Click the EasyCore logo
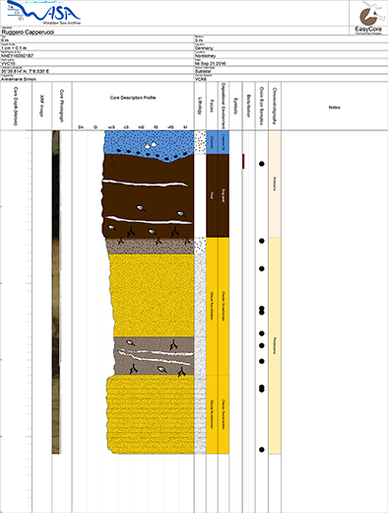388x513 pixels. tap(368, 18)
